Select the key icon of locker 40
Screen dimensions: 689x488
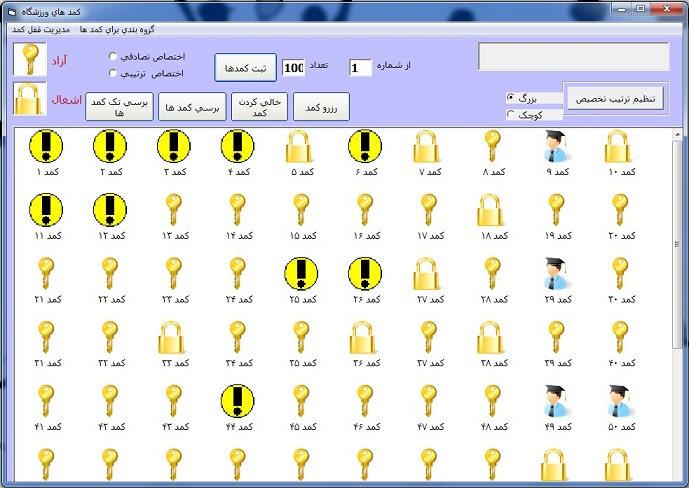tap(620, 338)
